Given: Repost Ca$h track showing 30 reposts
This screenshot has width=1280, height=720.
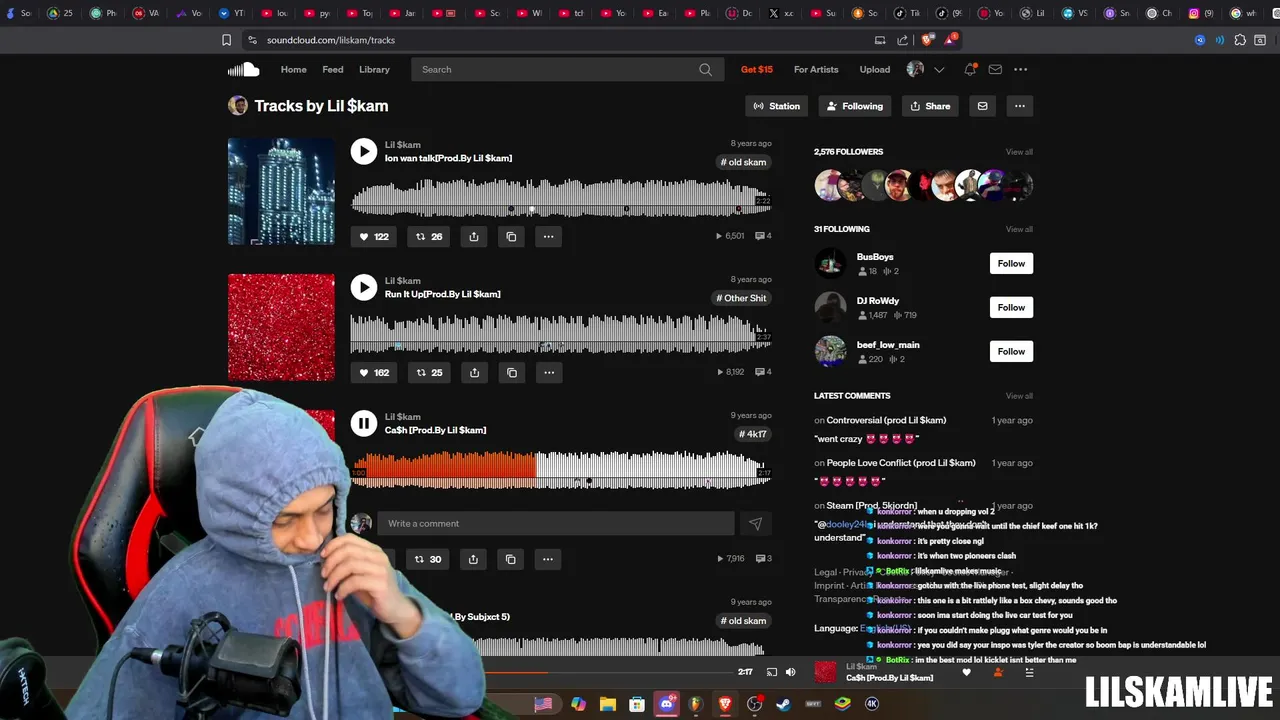Looking at the screenshot, I should click(x=428, y=559).
